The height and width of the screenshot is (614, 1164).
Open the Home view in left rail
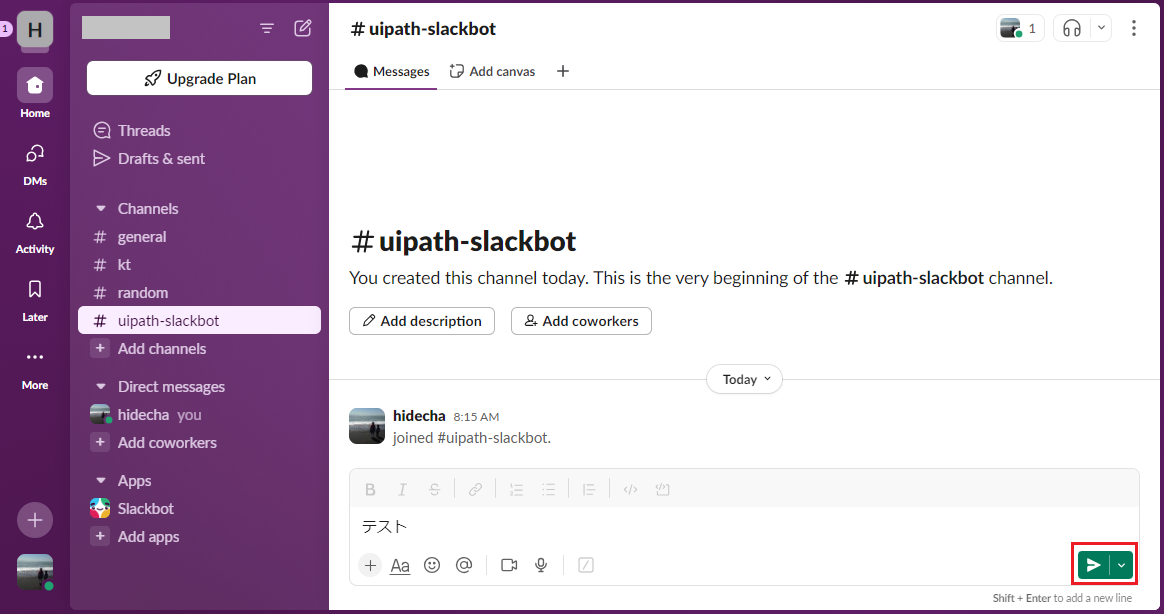[35, 94]
